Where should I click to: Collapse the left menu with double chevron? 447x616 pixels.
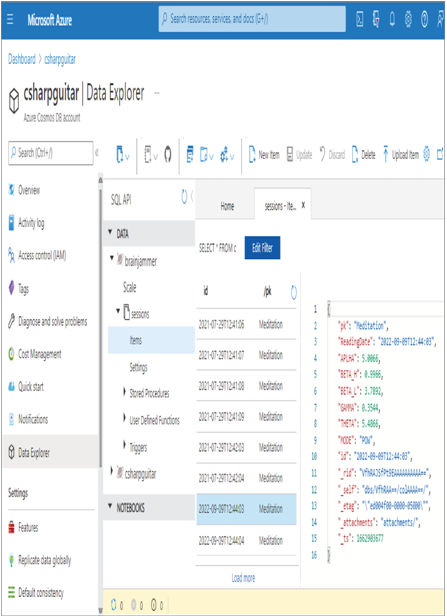pyautogui.click(x=97, y=153)
